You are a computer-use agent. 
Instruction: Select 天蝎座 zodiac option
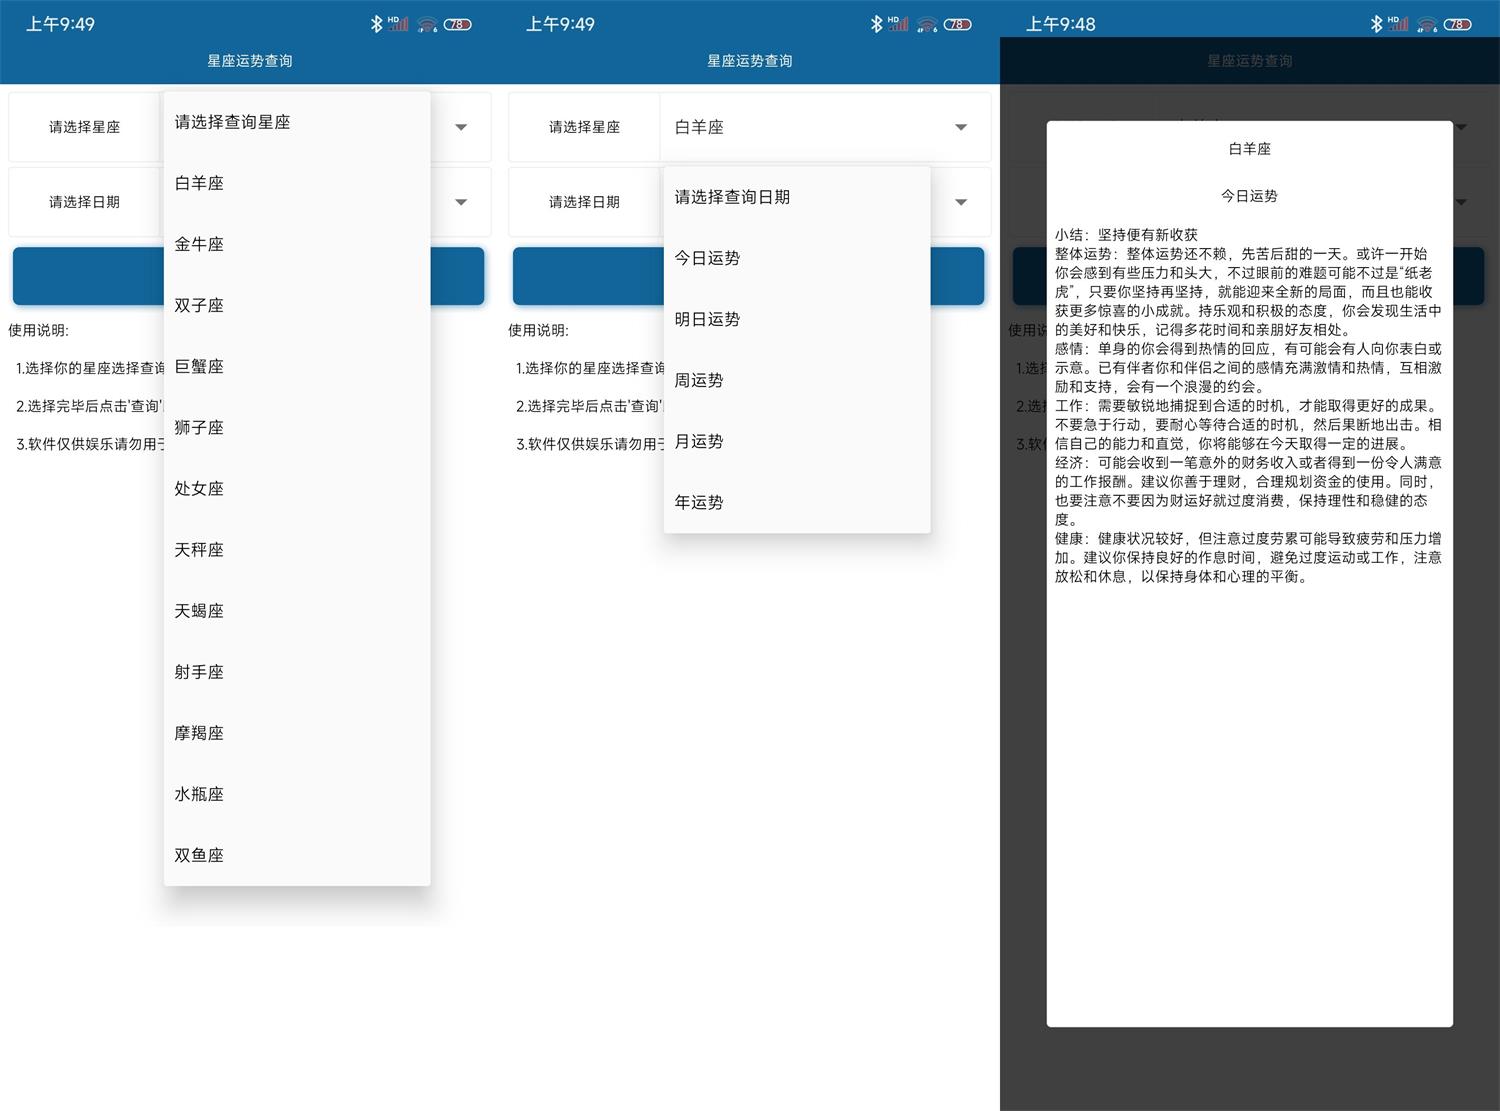tap(199, 610)
